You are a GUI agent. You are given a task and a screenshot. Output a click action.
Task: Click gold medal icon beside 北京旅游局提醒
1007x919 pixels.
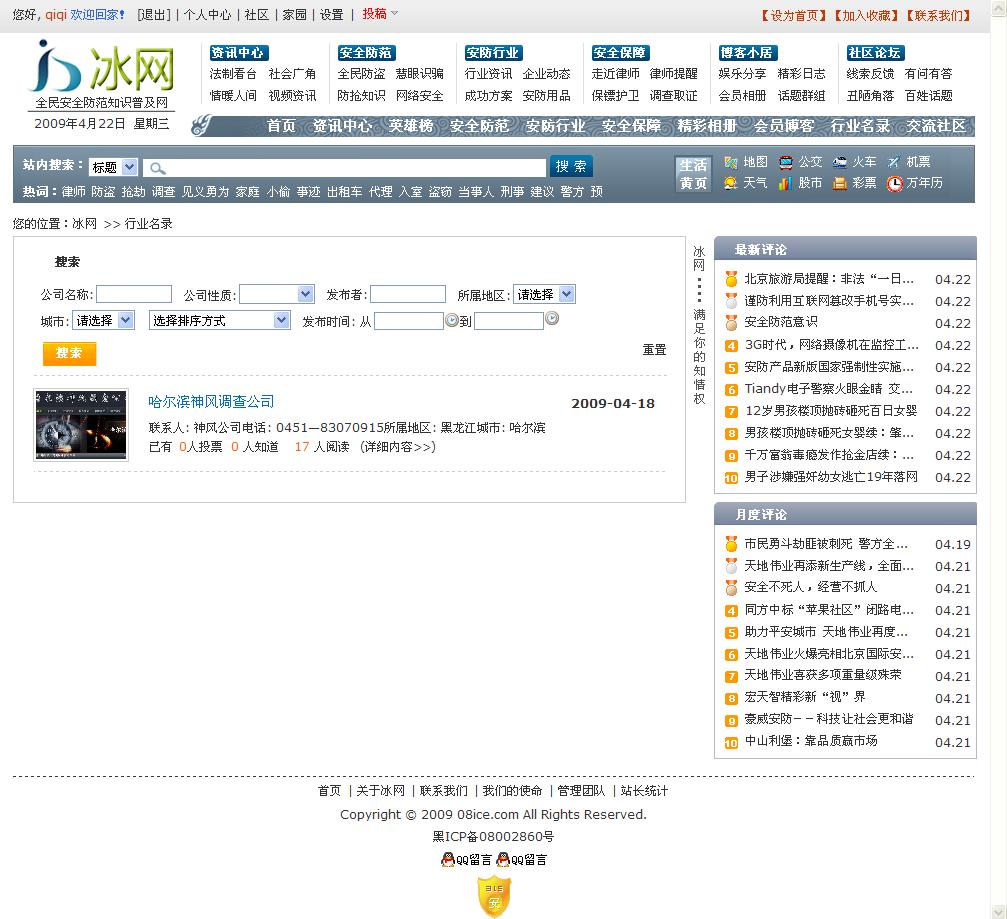click(x=731, y=279)
